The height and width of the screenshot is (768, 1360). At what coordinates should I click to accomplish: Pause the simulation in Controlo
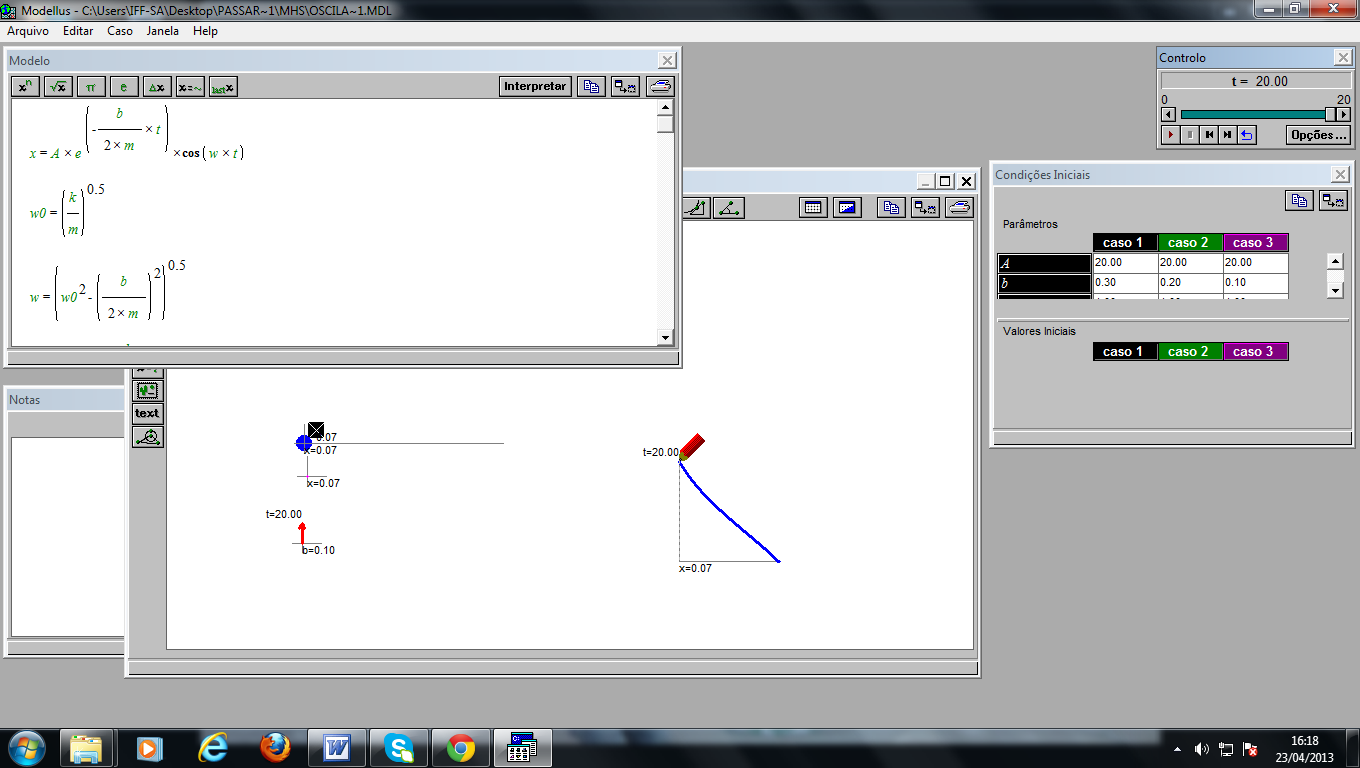(x=1189, y=135)
